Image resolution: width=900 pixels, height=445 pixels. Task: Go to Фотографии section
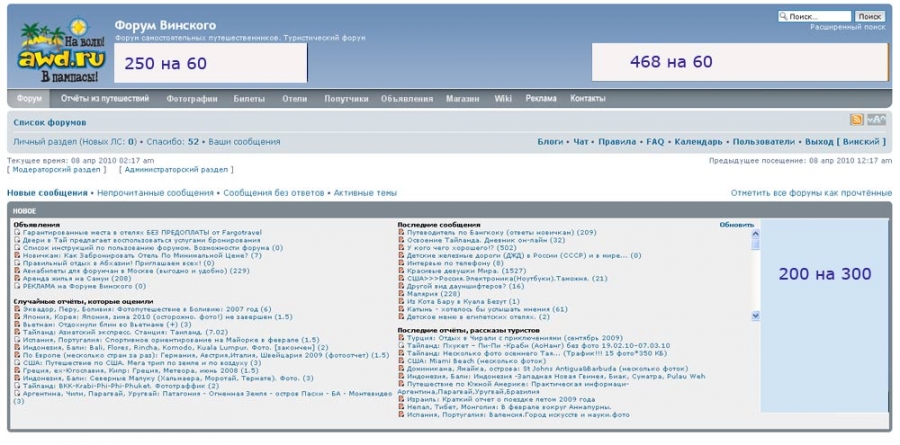(x=192, y=99)
